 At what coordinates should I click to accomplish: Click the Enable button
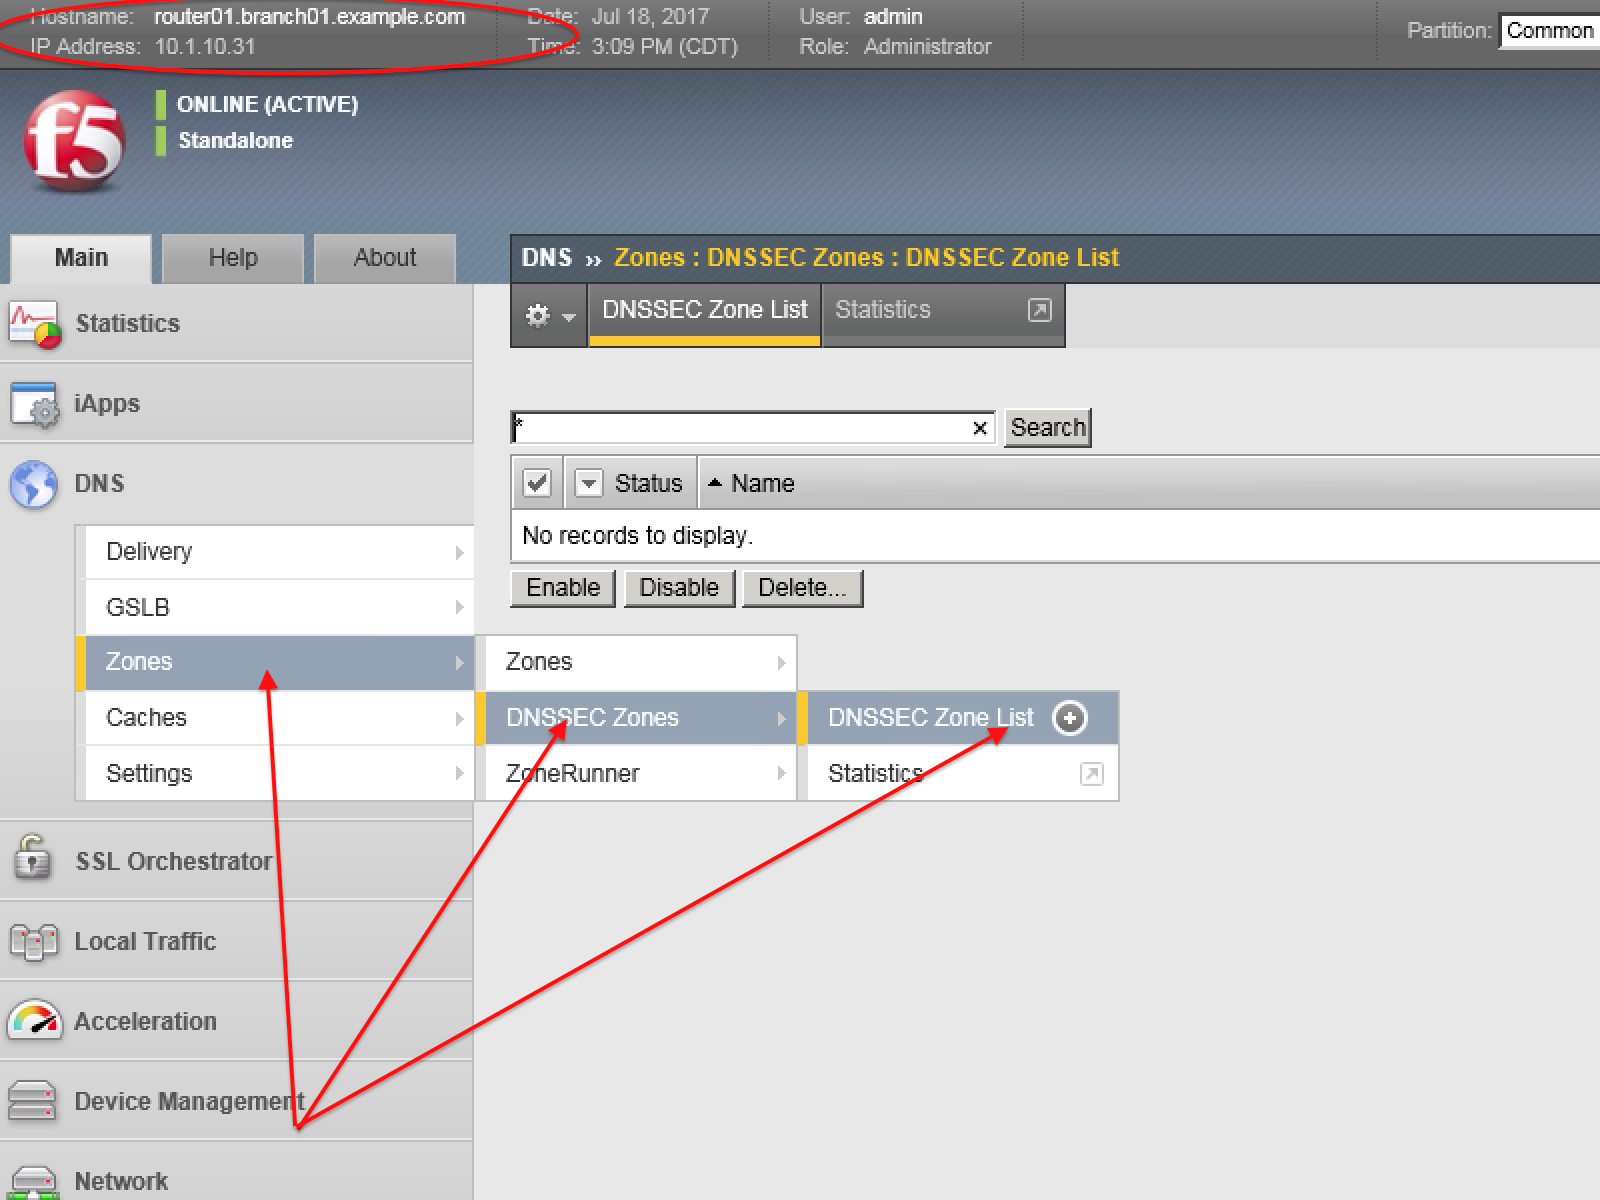563,588
